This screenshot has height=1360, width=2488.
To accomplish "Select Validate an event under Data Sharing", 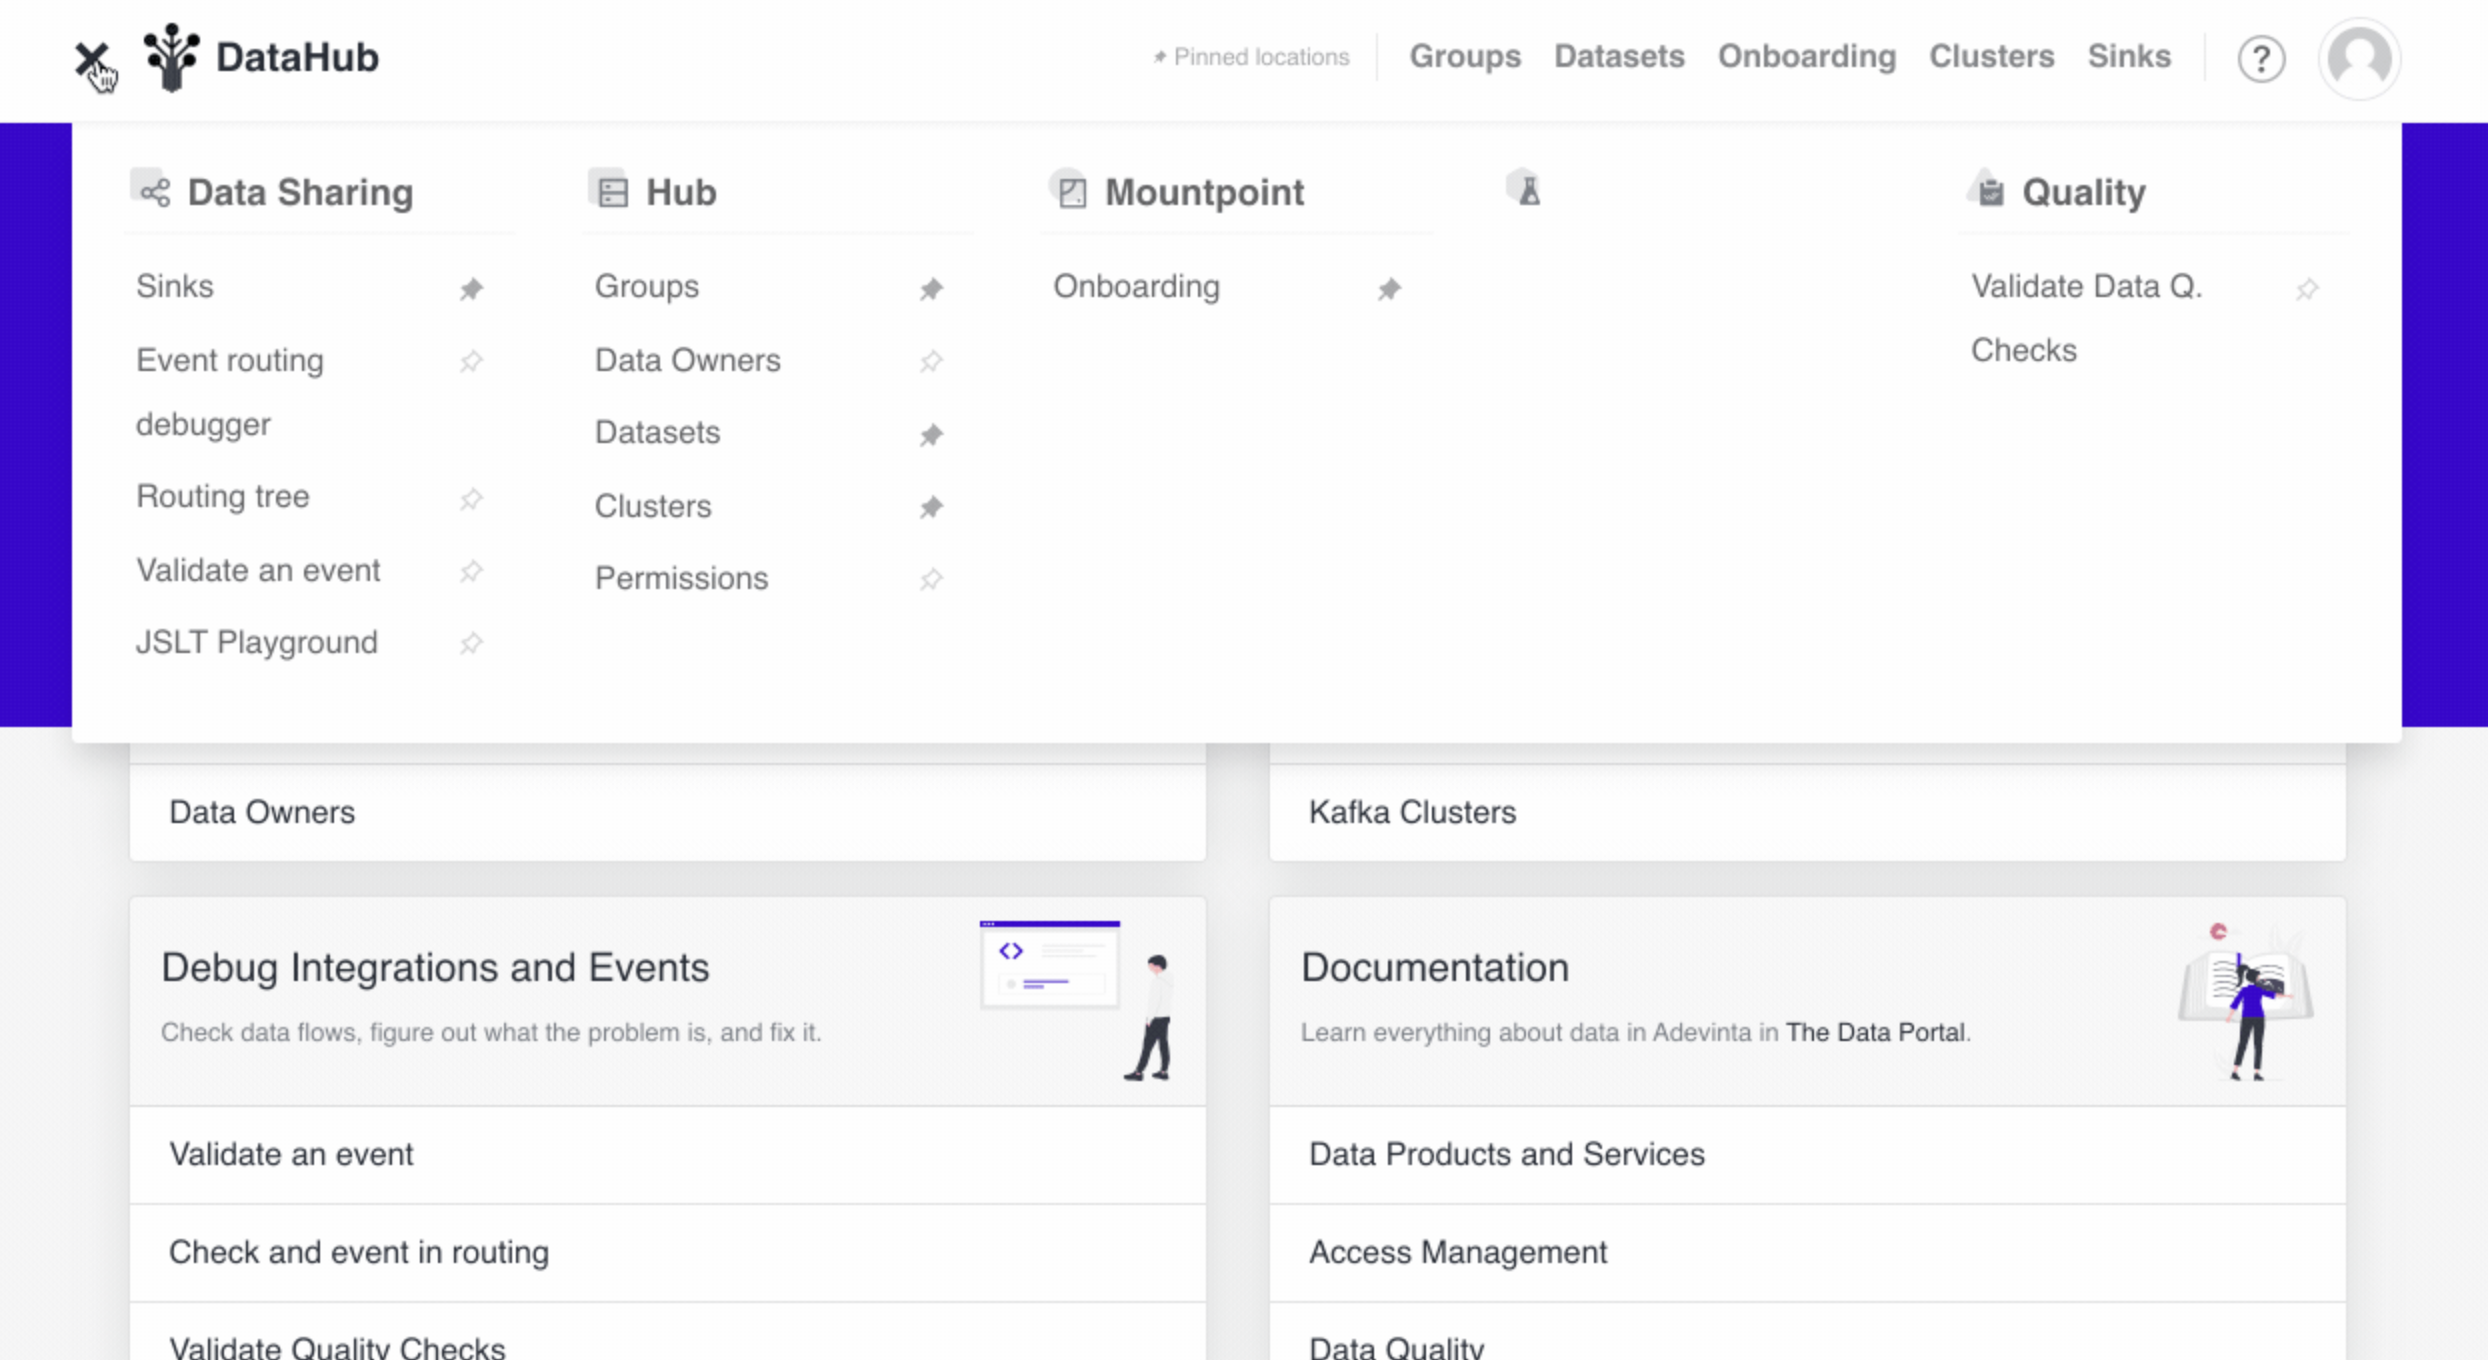I will [x=258, y=570].
